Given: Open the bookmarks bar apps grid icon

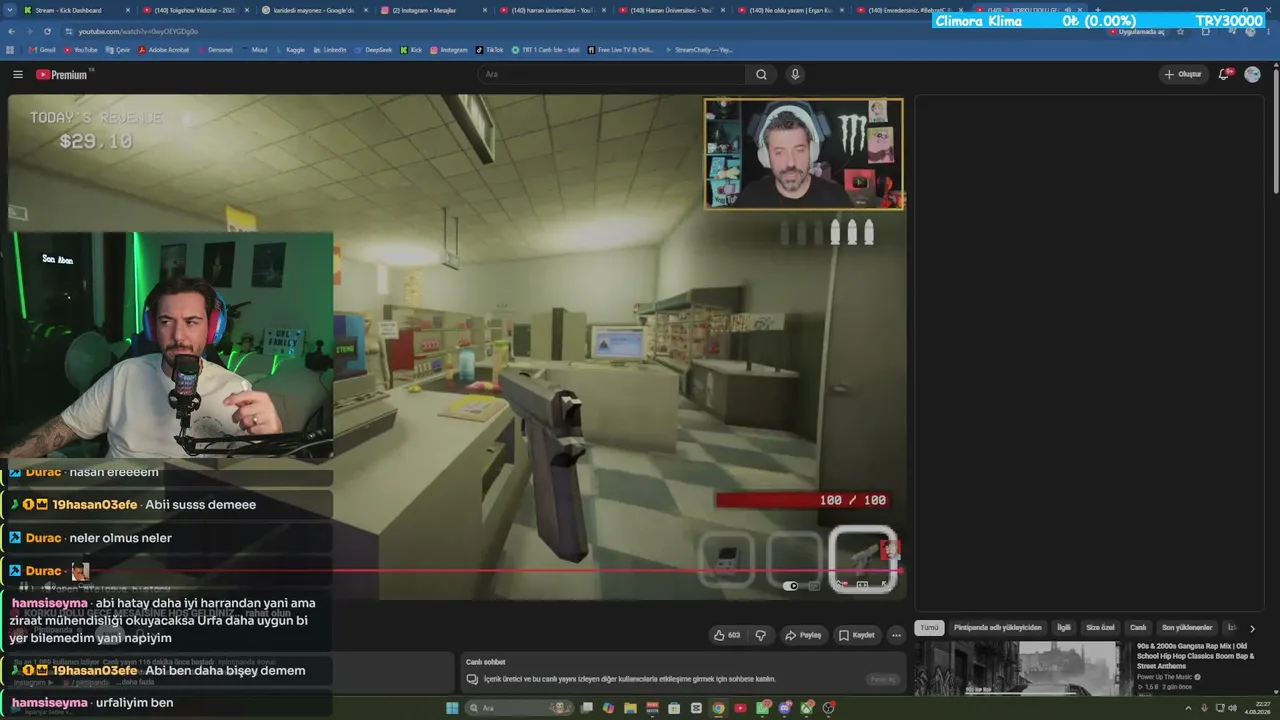Looking at the screenshot, I should pos(11,49).
